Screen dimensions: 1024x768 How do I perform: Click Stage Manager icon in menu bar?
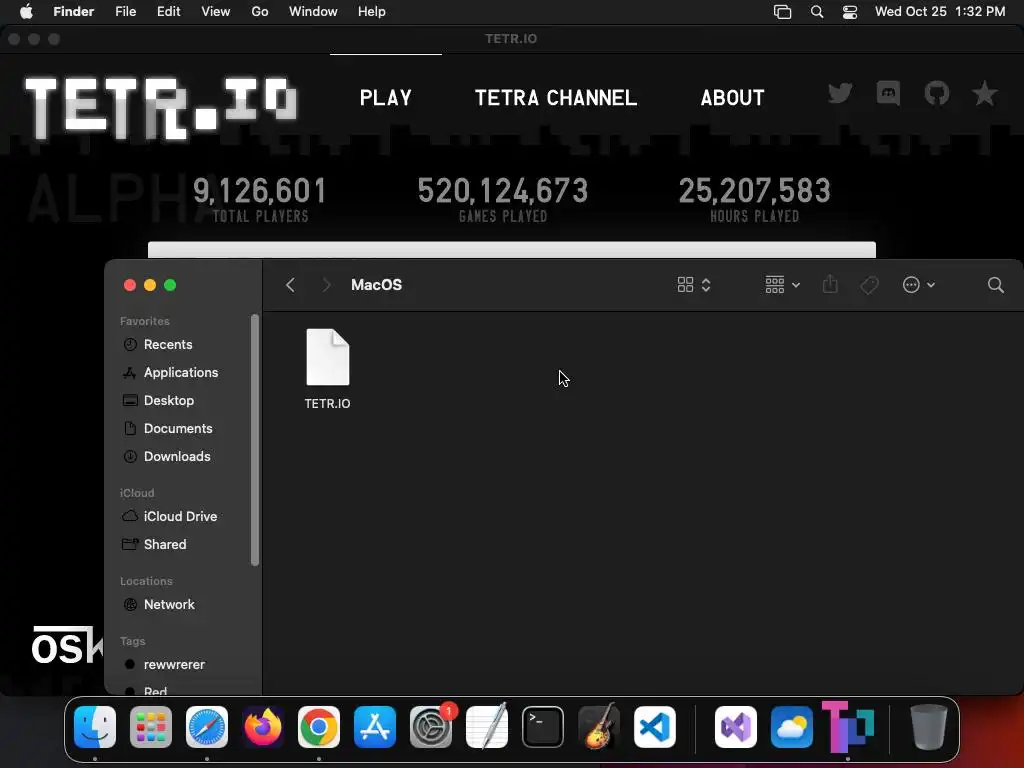(x=782, y=12)
